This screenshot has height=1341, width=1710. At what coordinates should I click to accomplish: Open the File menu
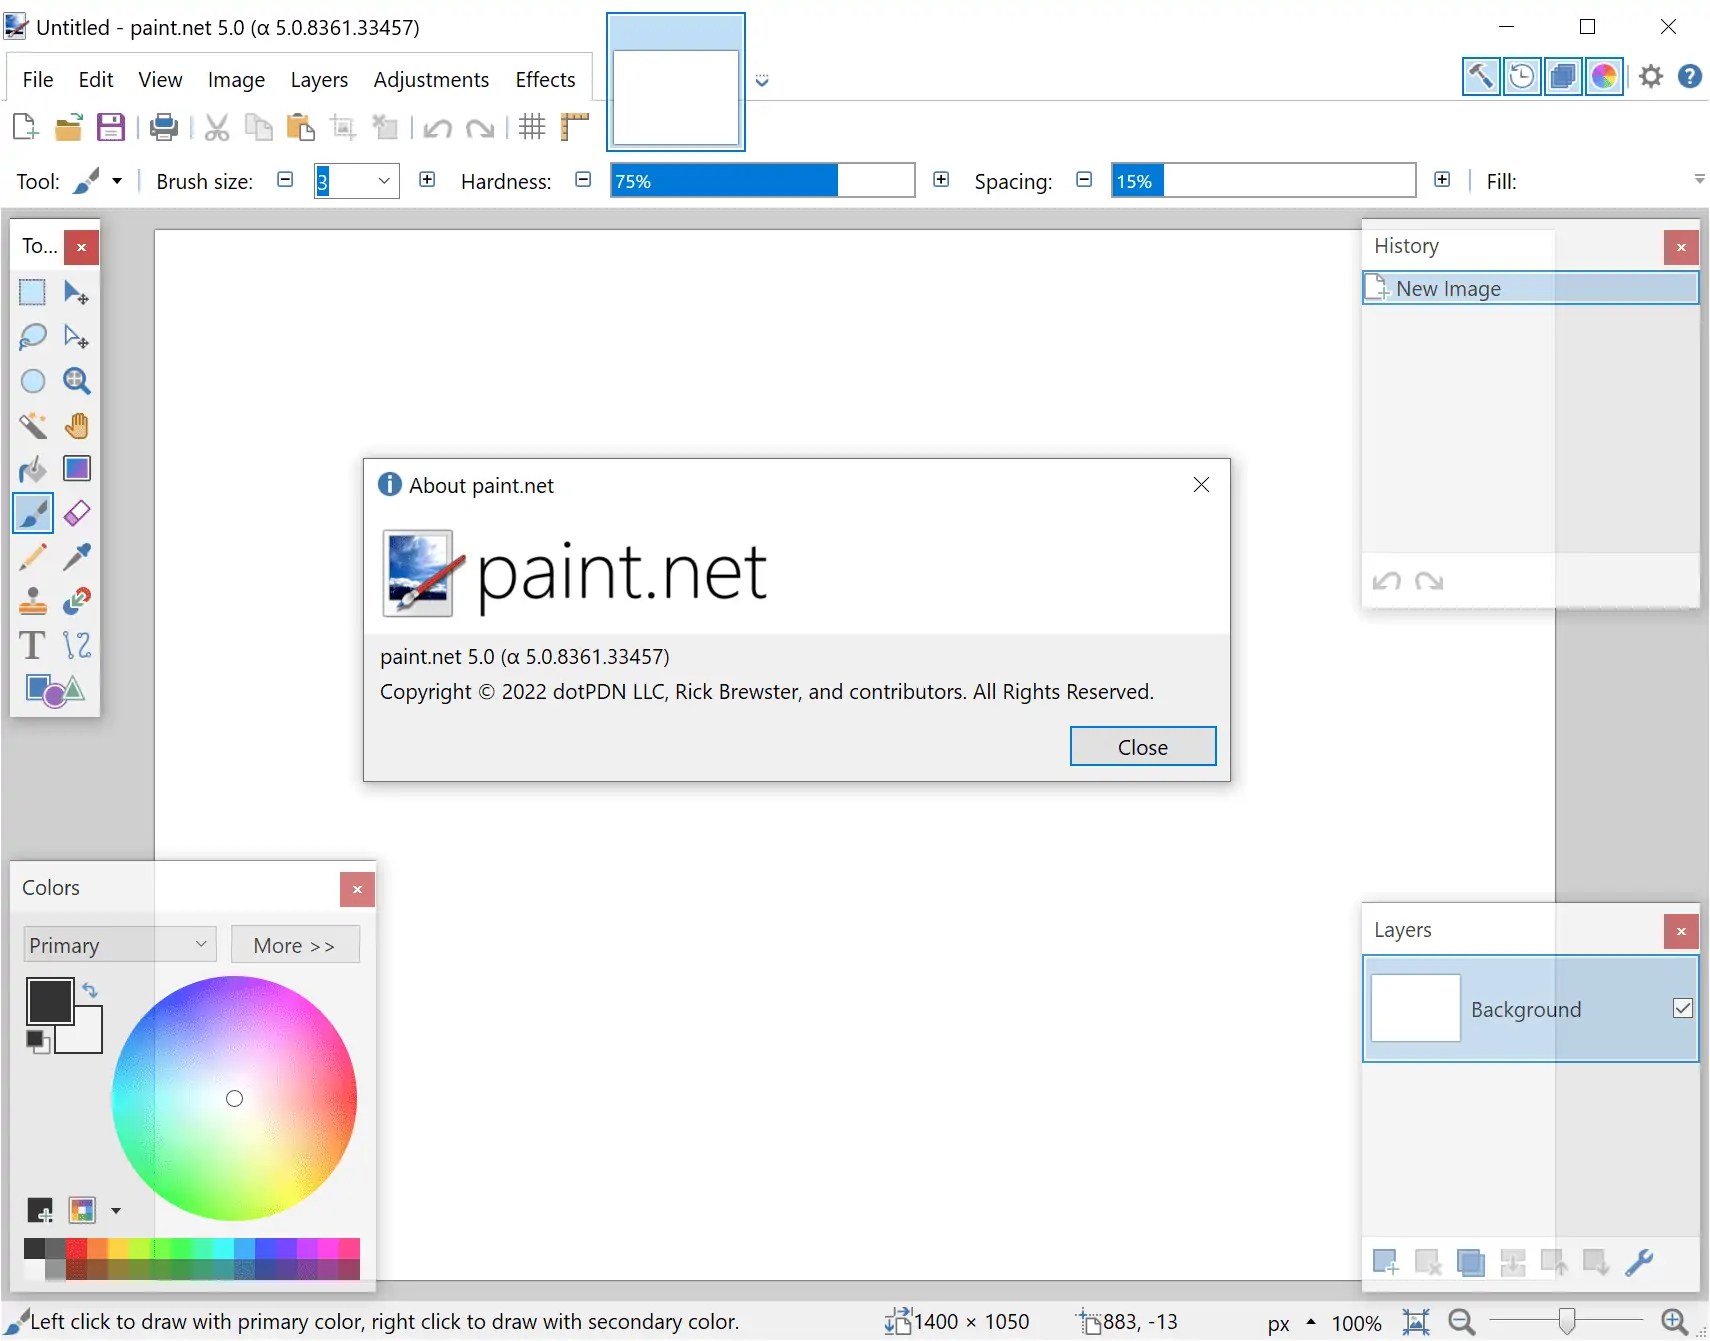tap(38, 79)
